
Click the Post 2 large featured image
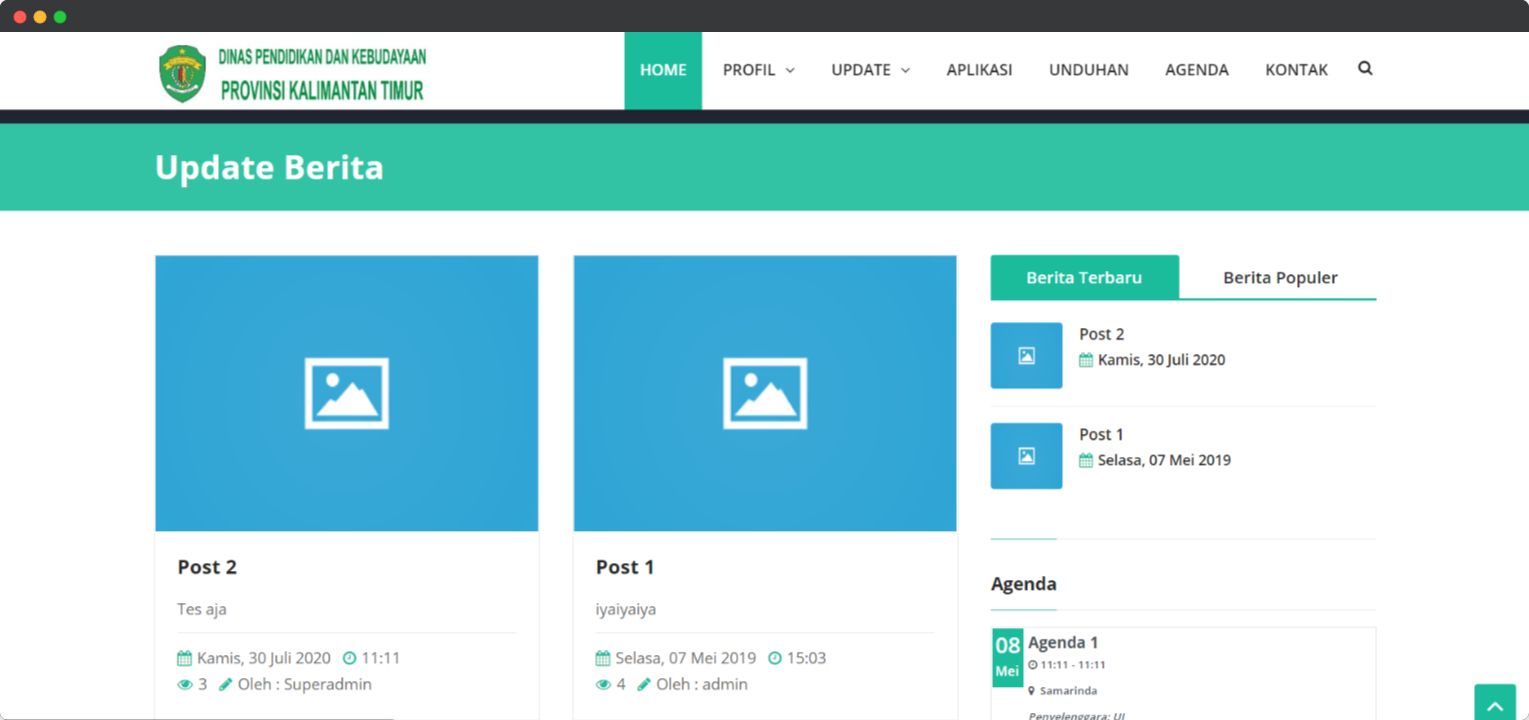(x=346, y=393)
